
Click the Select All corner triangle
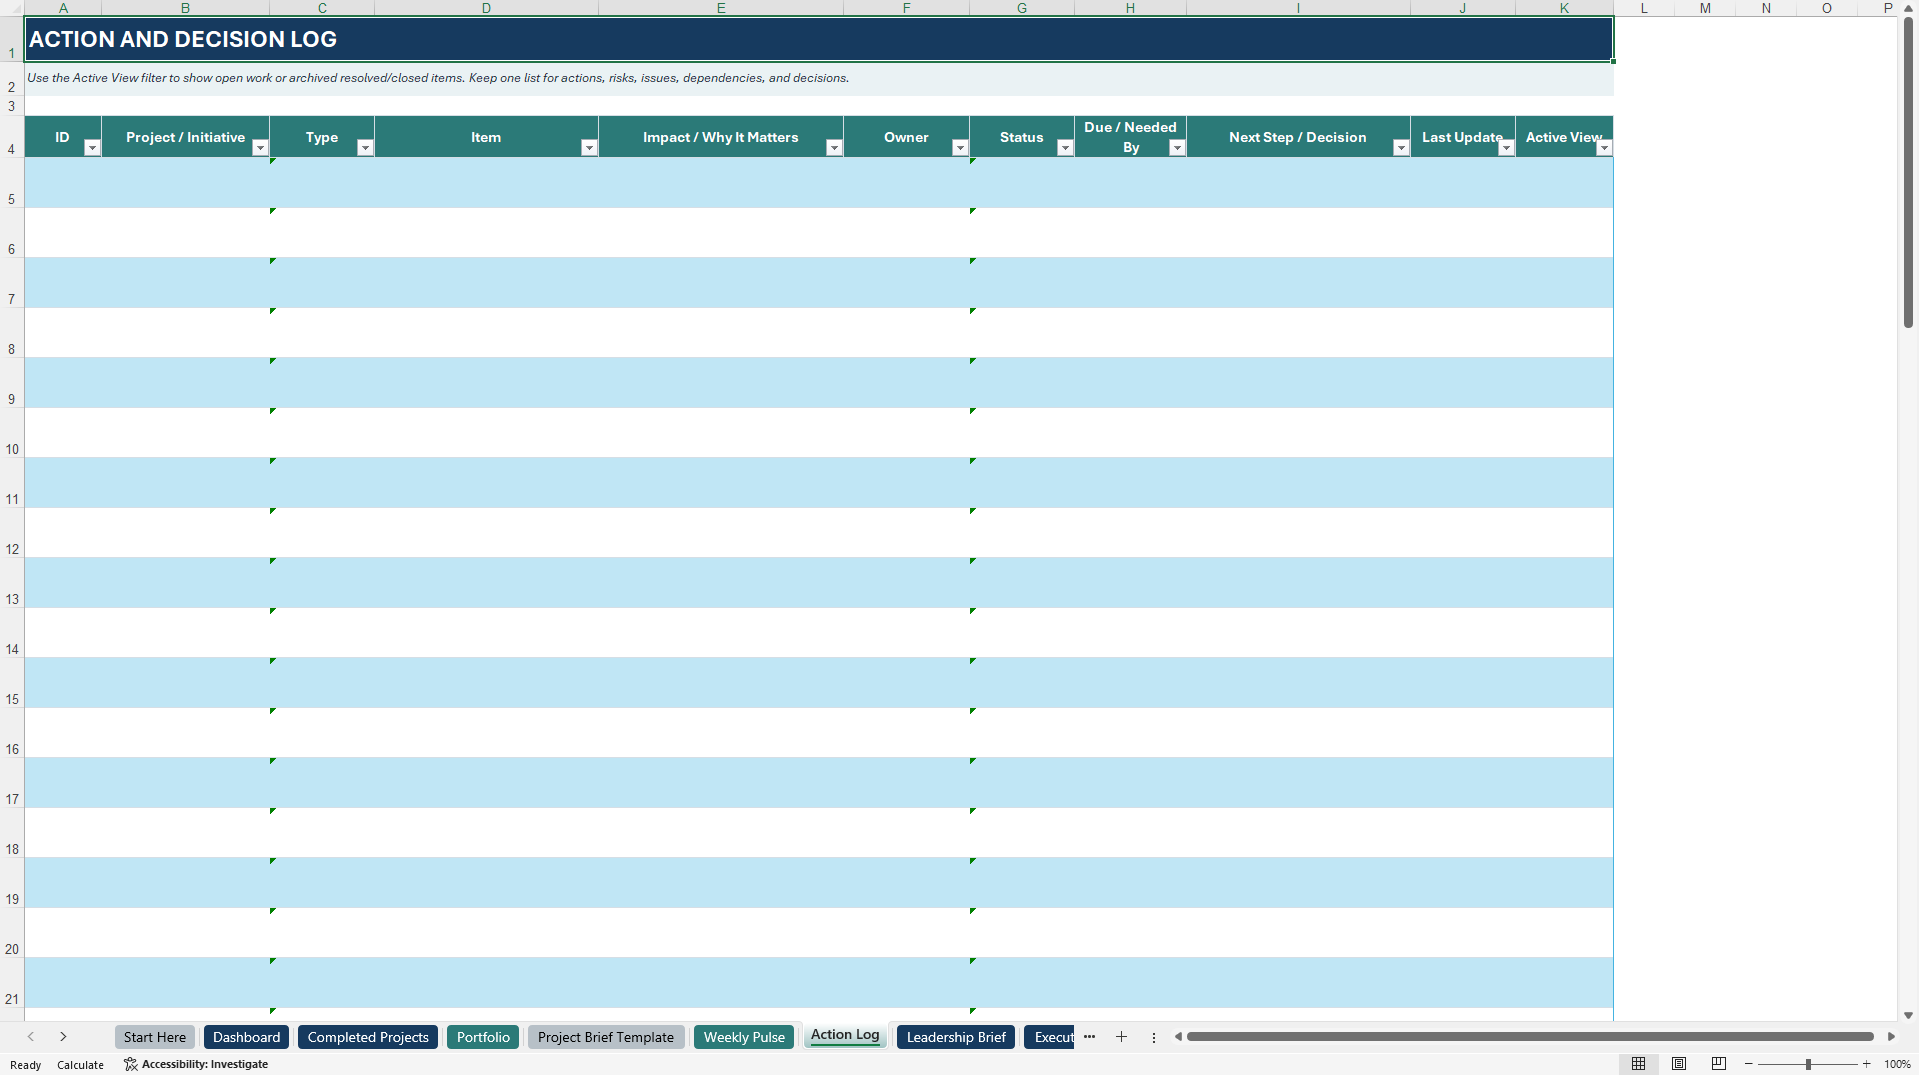point(12,8)
